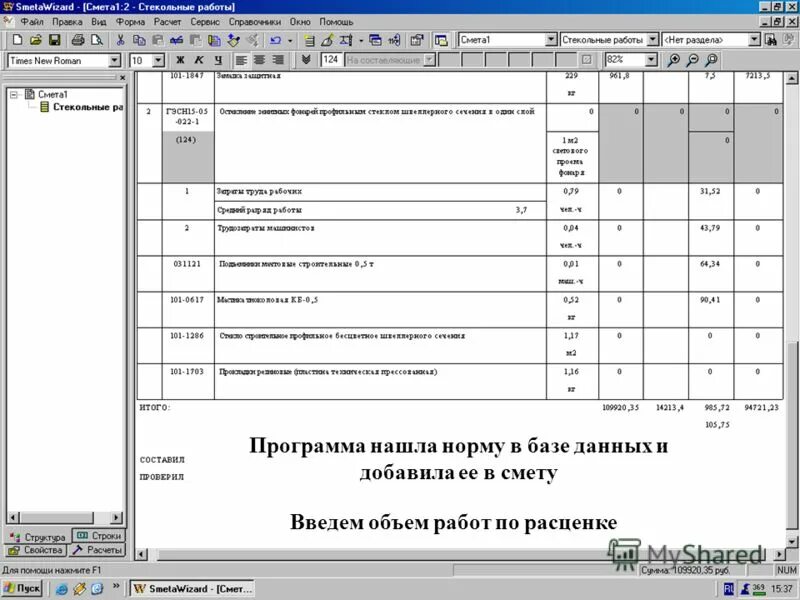
Task: Click the Undo arrow icon
Action: point(276,40)
